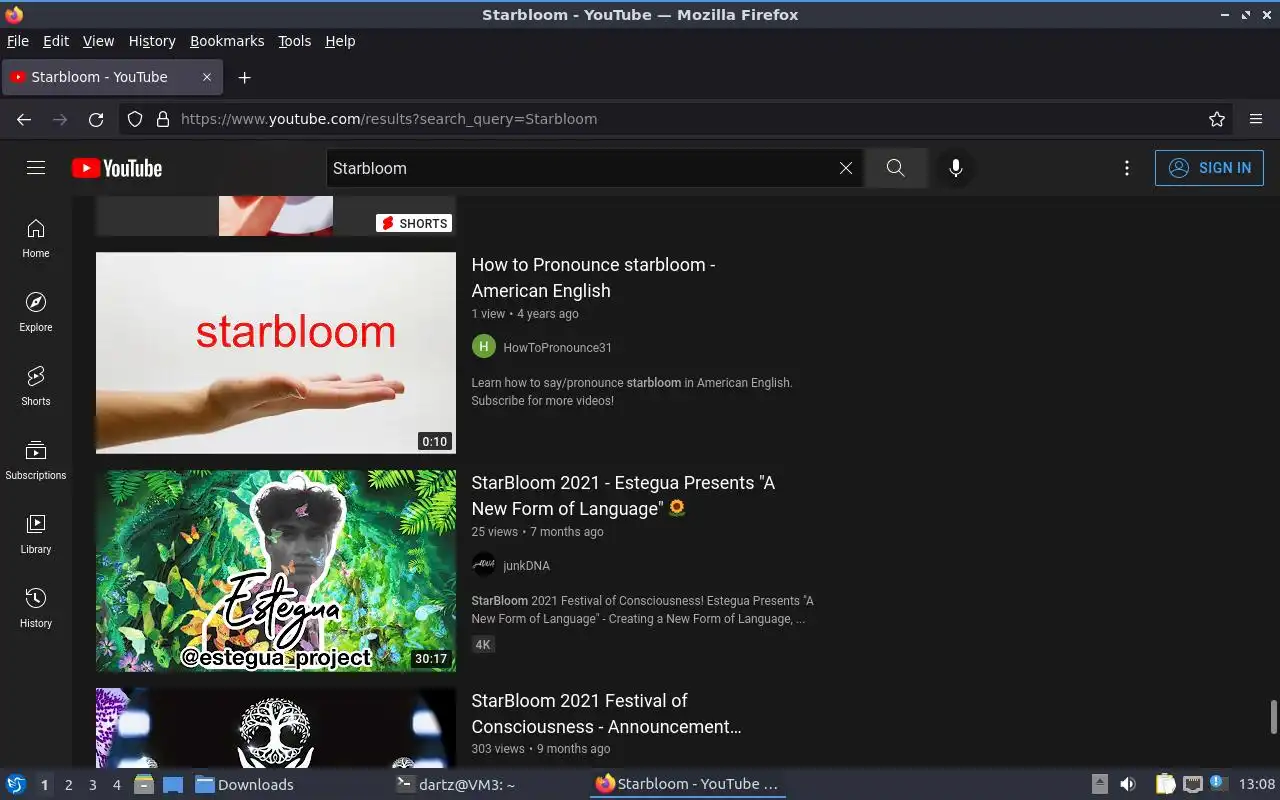The height and width of the screenshot is (800, 1280).
Task: Open the View menu
Action: tap(98, 41)
